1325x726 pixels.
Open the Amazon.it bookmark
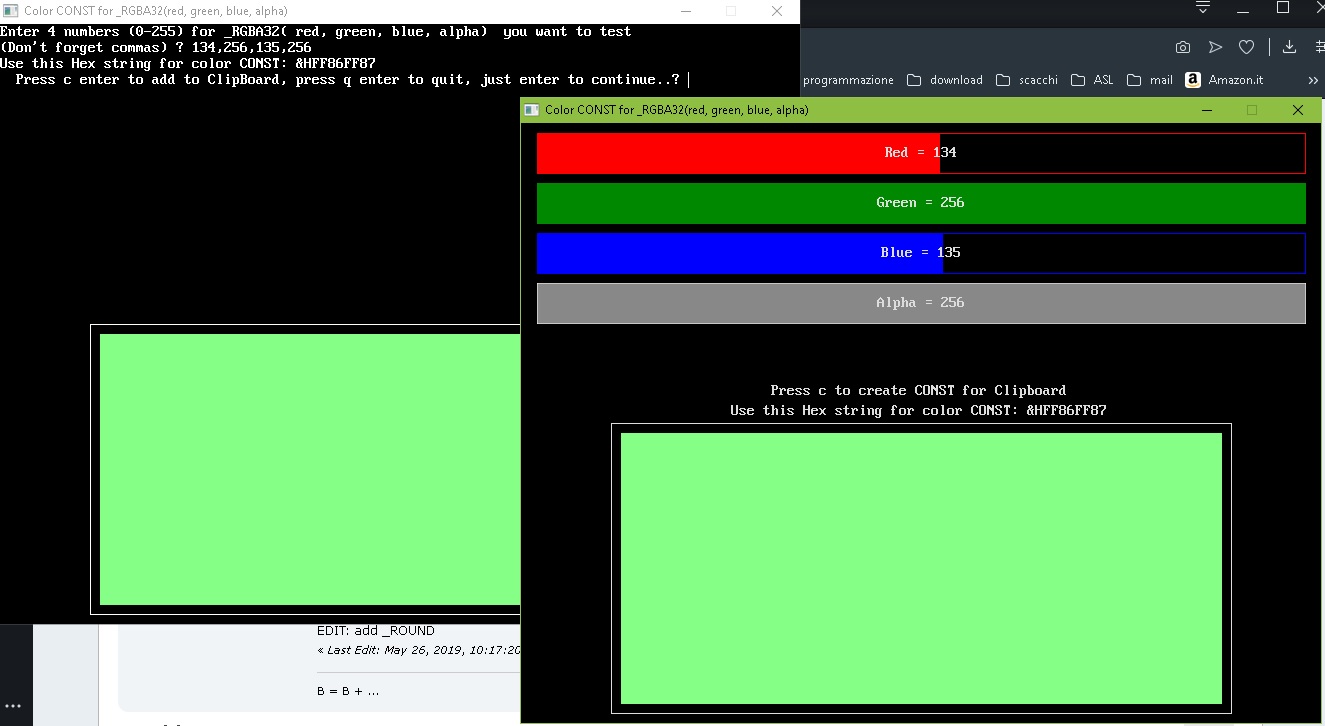pos(1224,80)
